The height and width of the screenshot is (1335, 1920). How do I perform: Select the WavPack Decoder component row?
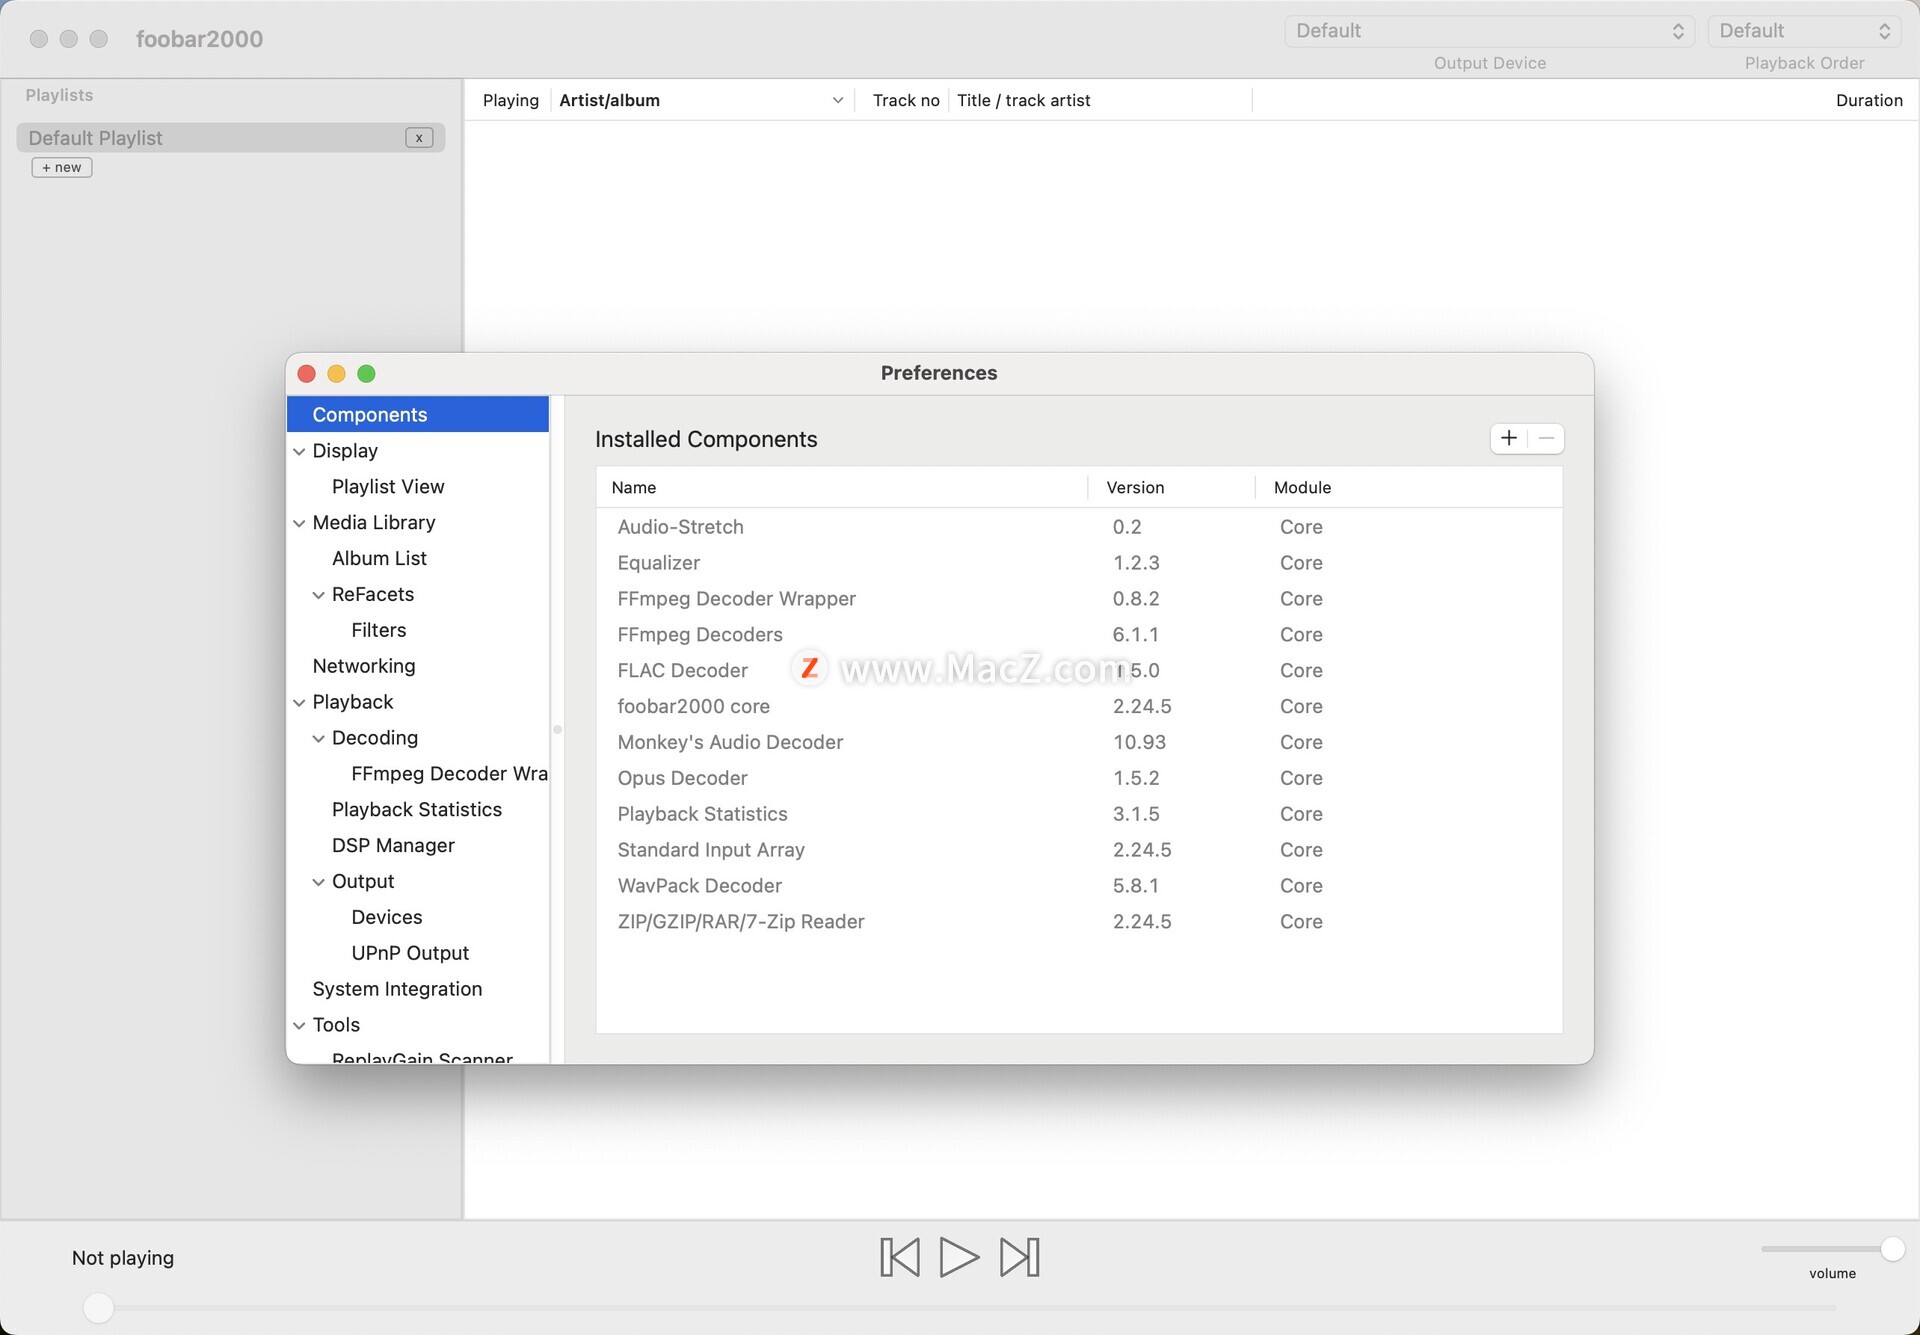pyautogui.click(x=1079, y=886)
